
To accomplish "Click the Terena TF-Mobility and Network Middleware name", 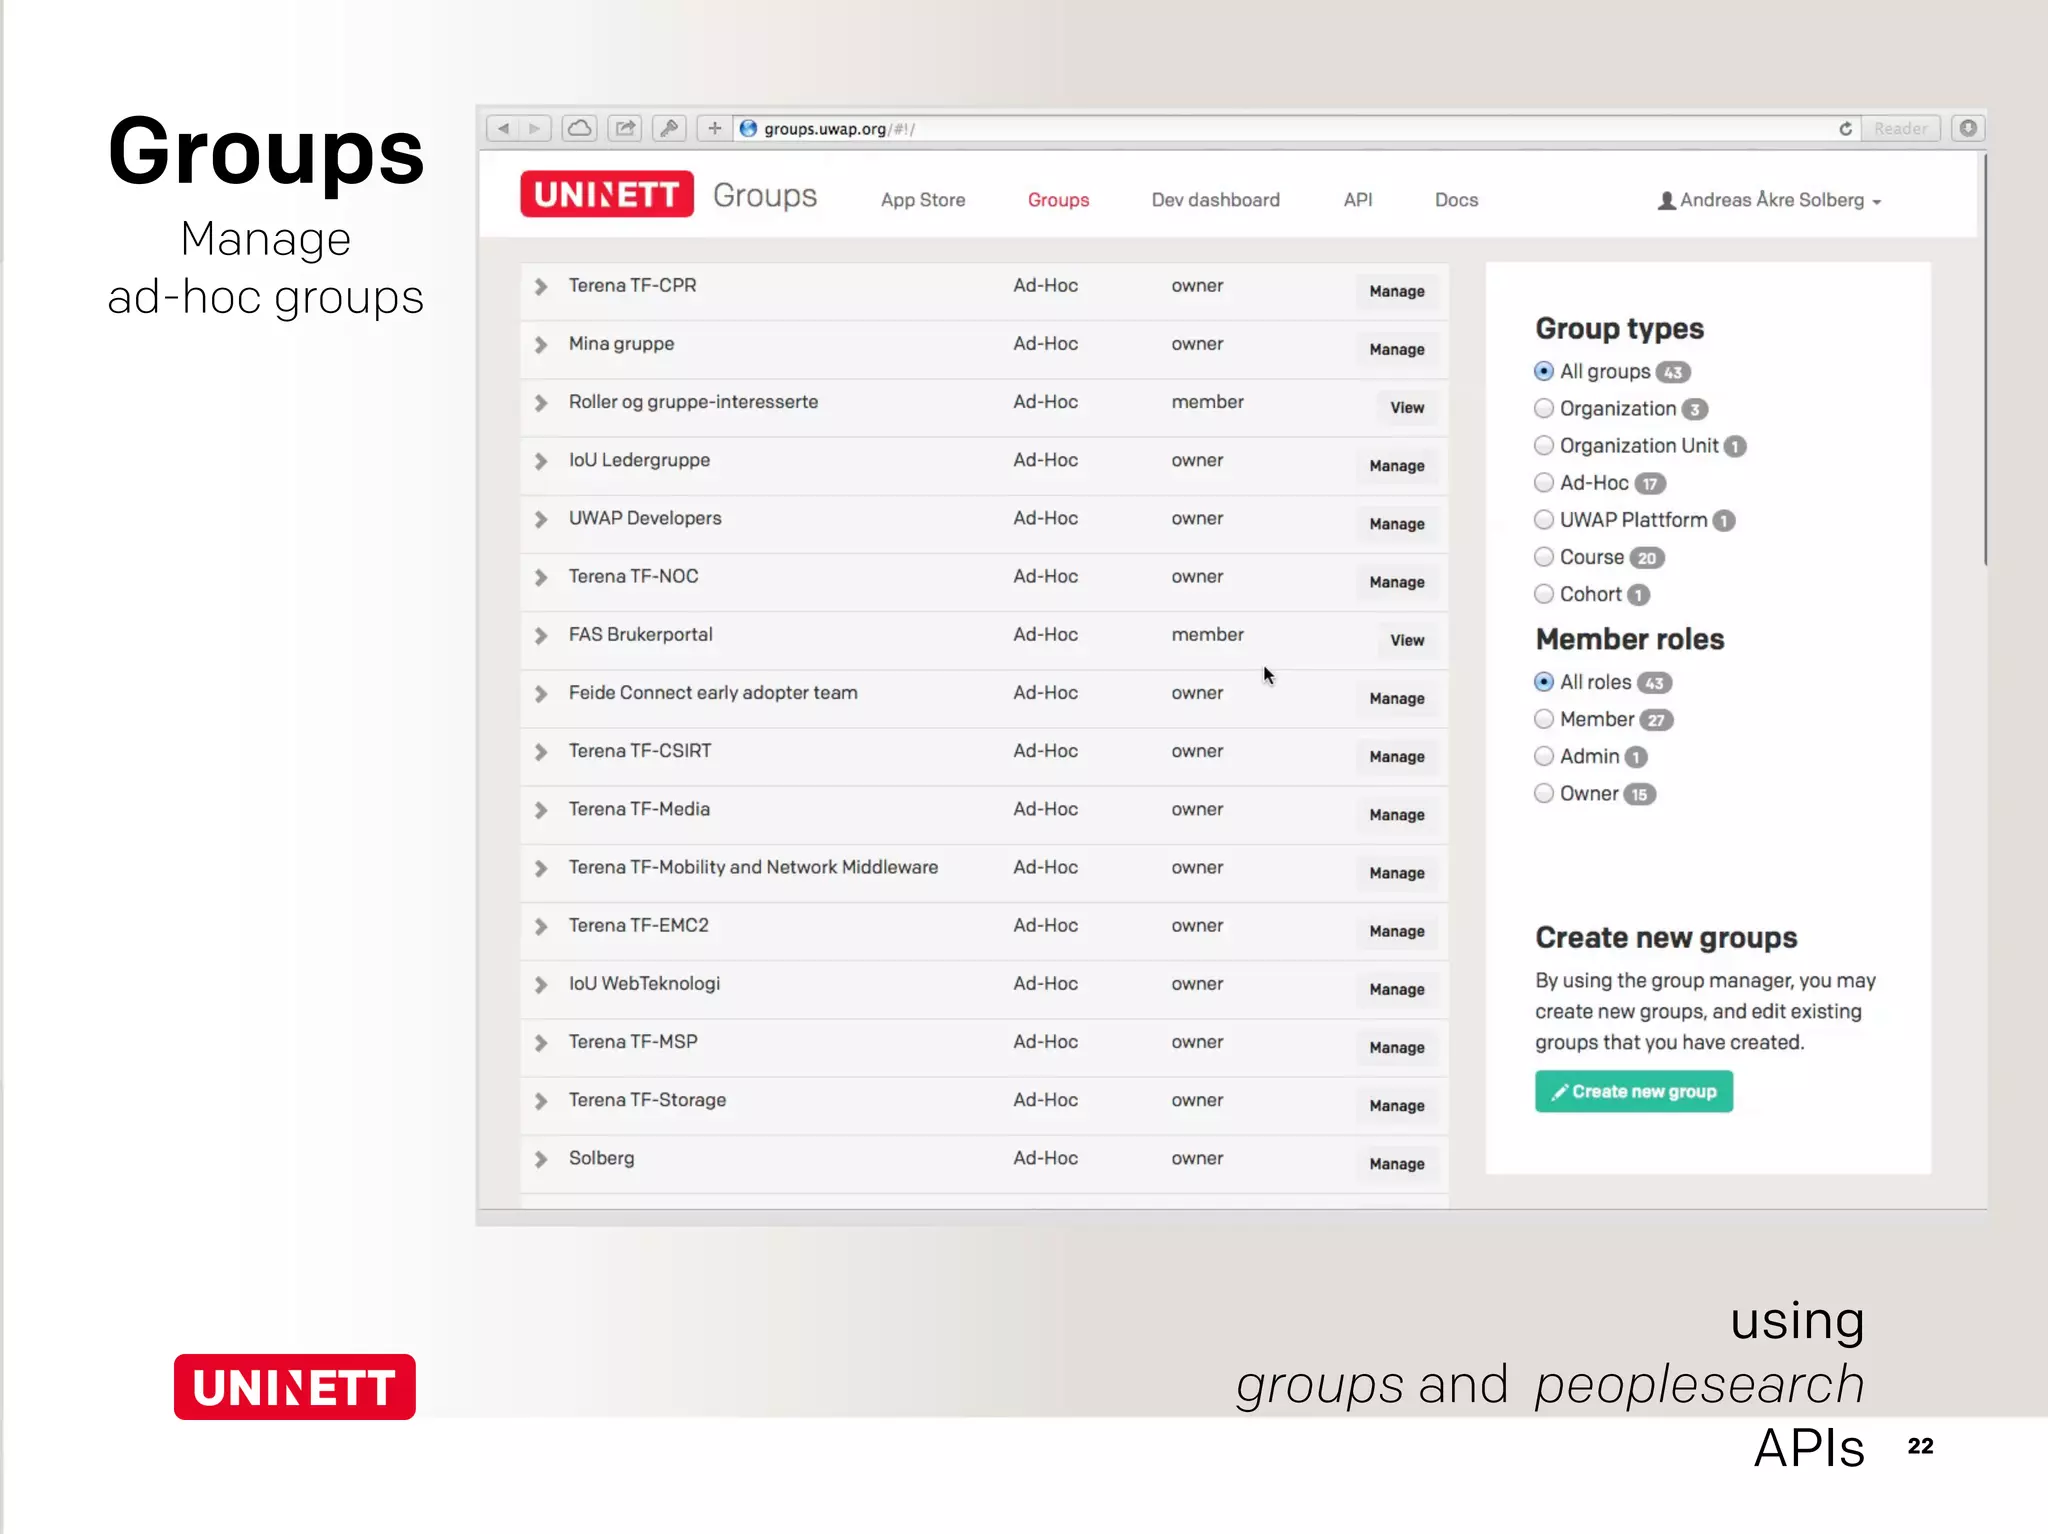I will tap(753, 867).
